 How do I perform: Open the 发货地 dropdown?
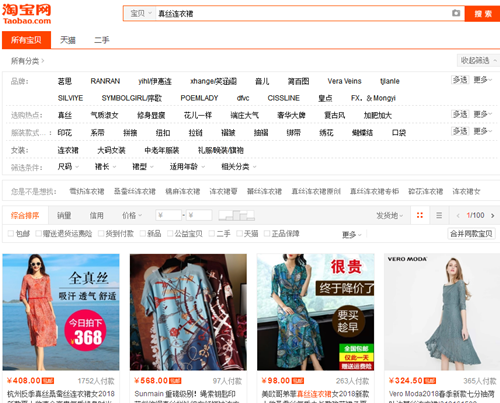coord(390,216)
